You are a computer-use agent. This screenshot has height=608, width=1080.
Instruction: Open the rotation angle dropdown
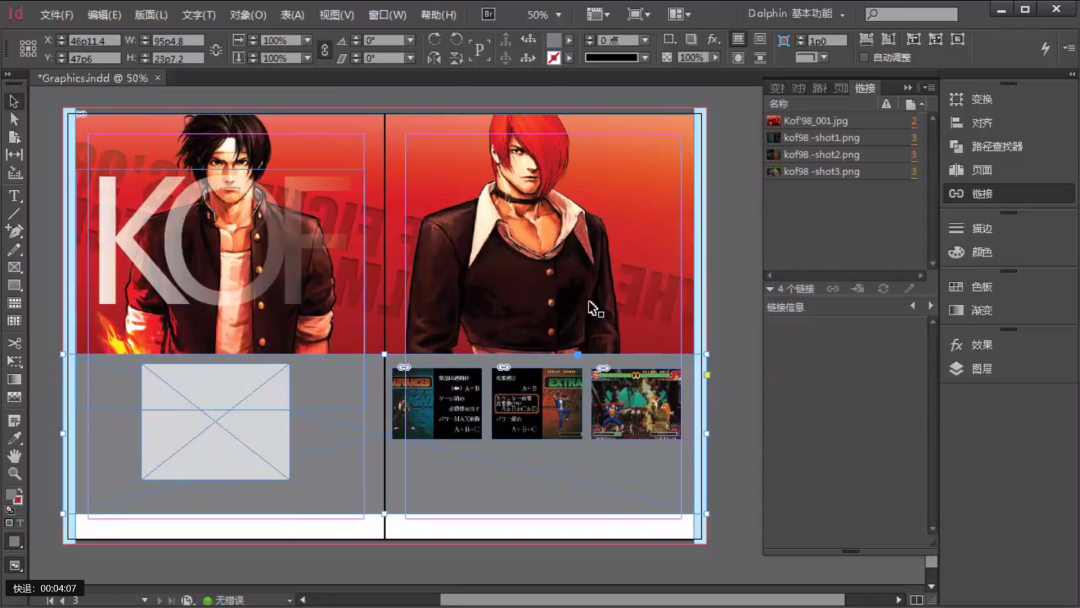pyautogui.click(x=410, y=40)
